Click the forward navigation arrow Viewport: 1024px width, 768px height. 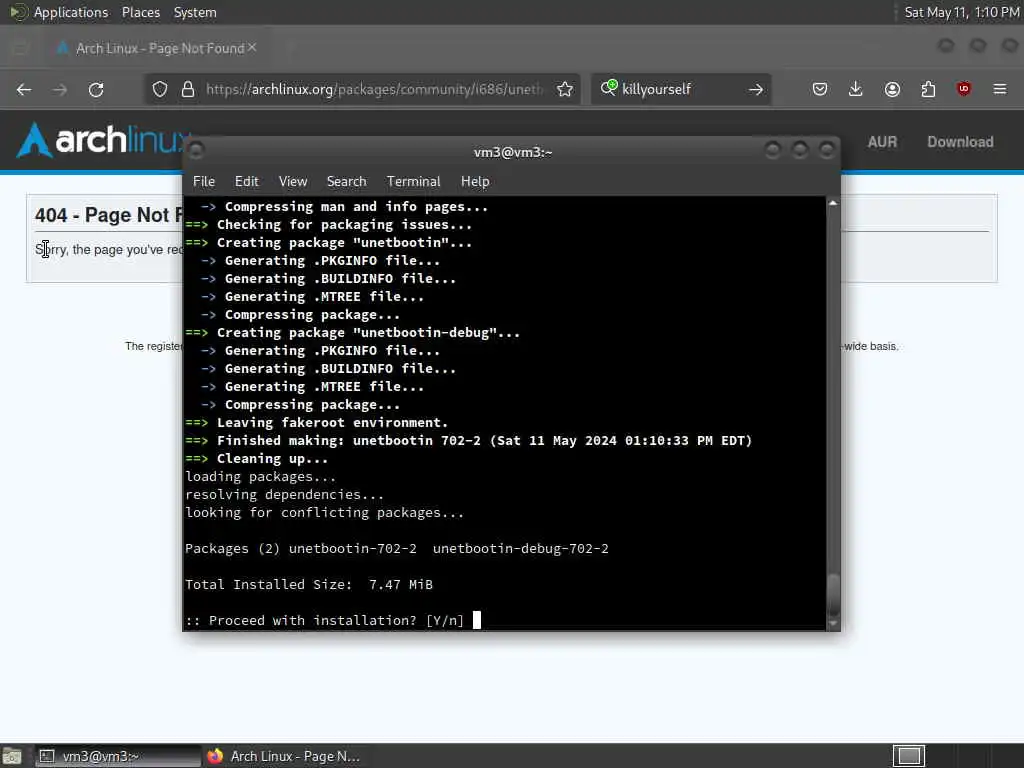point(60,89)
